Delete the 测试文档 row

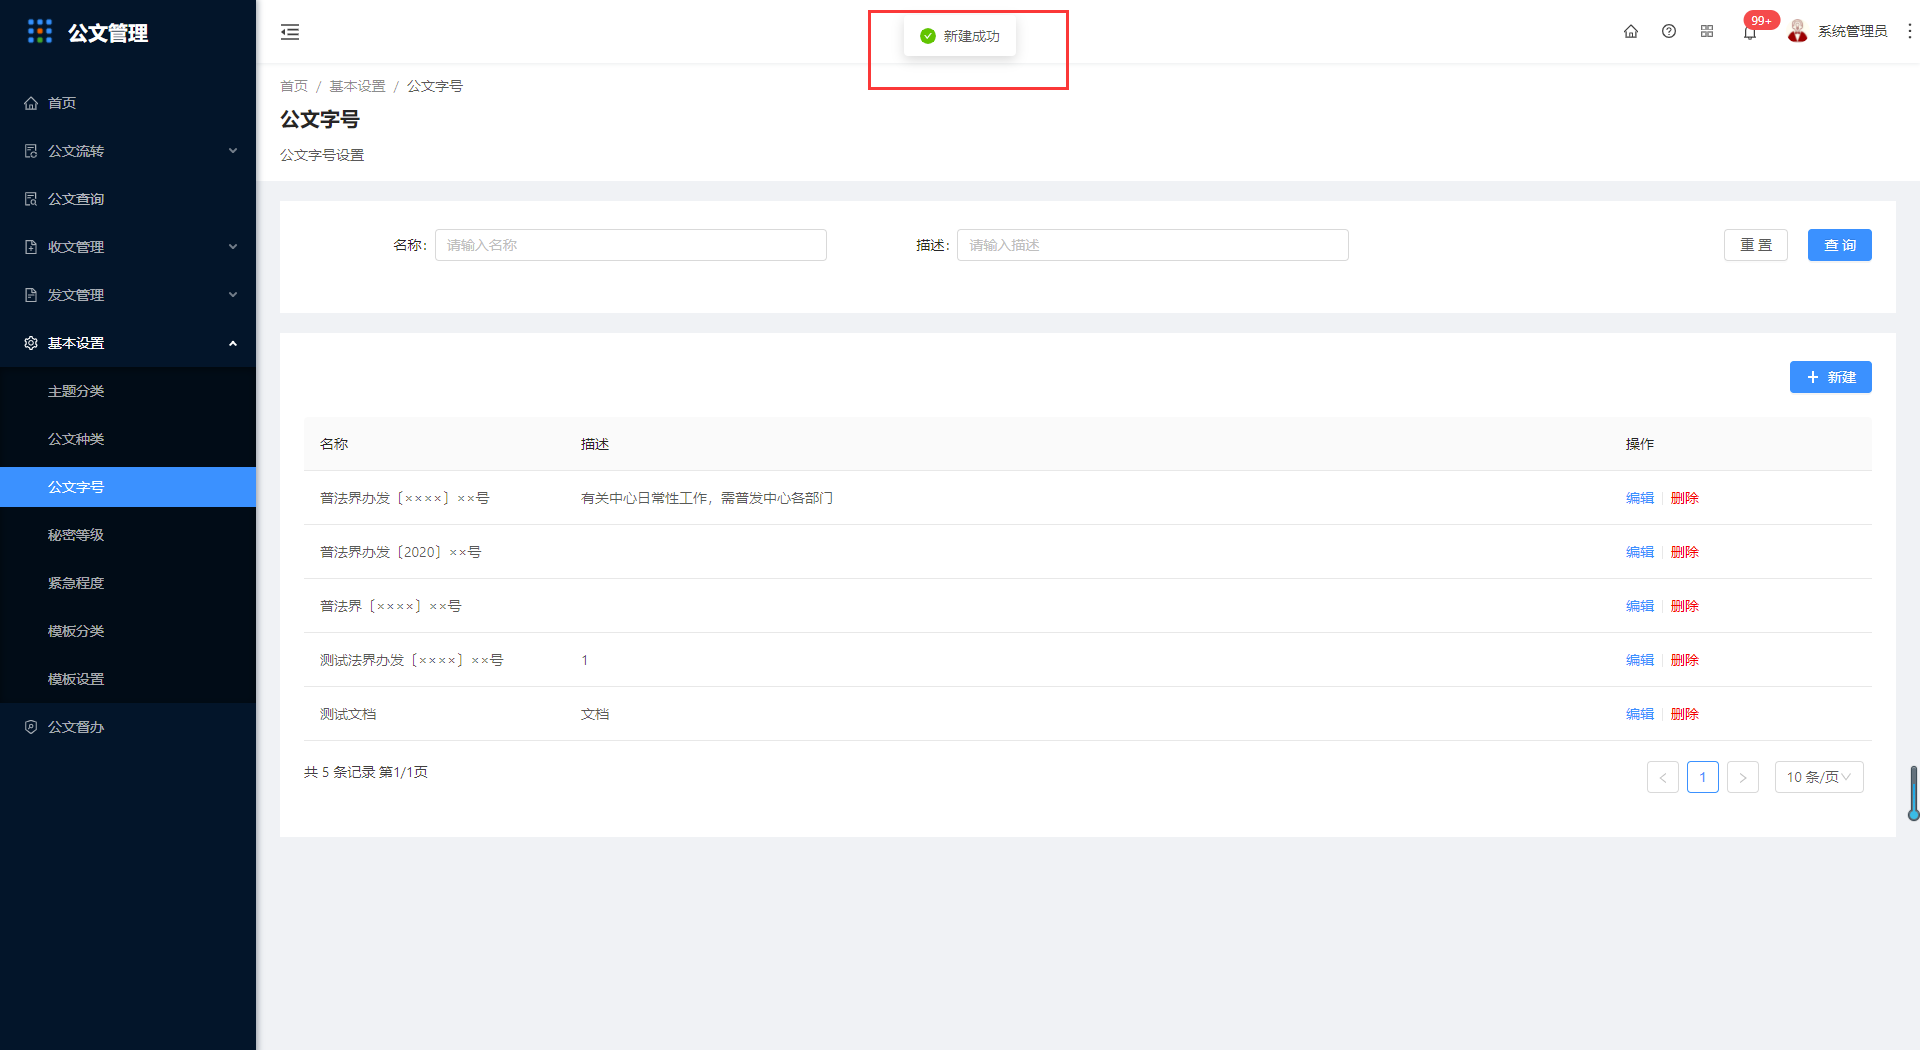[x=1685, y=714]
